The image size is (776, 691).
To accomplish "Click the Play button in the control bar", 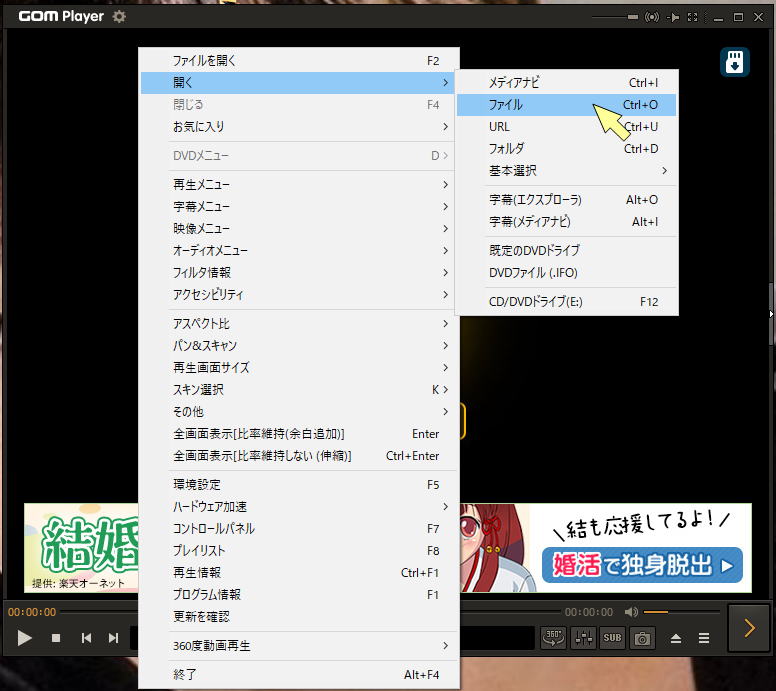I will pos(25,638).
